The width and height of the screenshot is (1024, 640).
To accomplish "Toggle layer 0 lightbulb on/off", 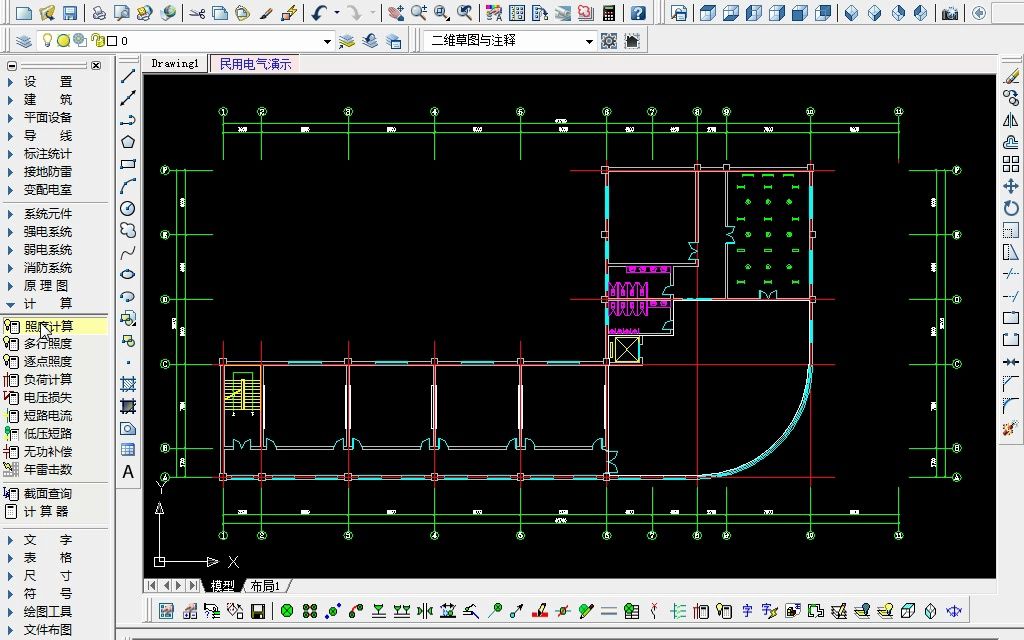I will pyautogui.click(x=47, y=40).
